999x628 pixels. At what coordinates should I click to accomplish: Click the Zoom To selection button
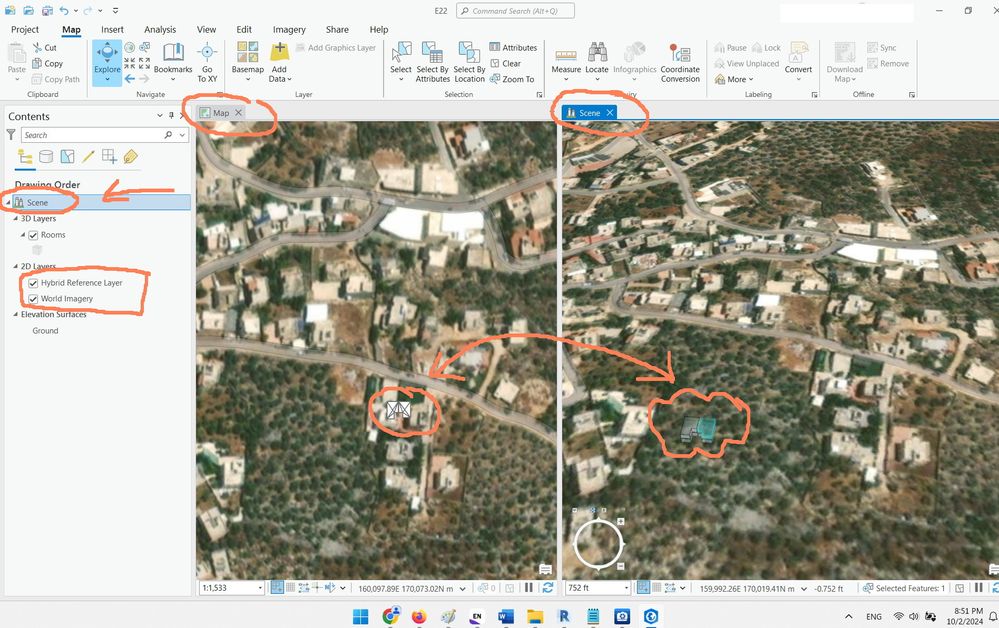pyautogui.click(x=512, y=79)
